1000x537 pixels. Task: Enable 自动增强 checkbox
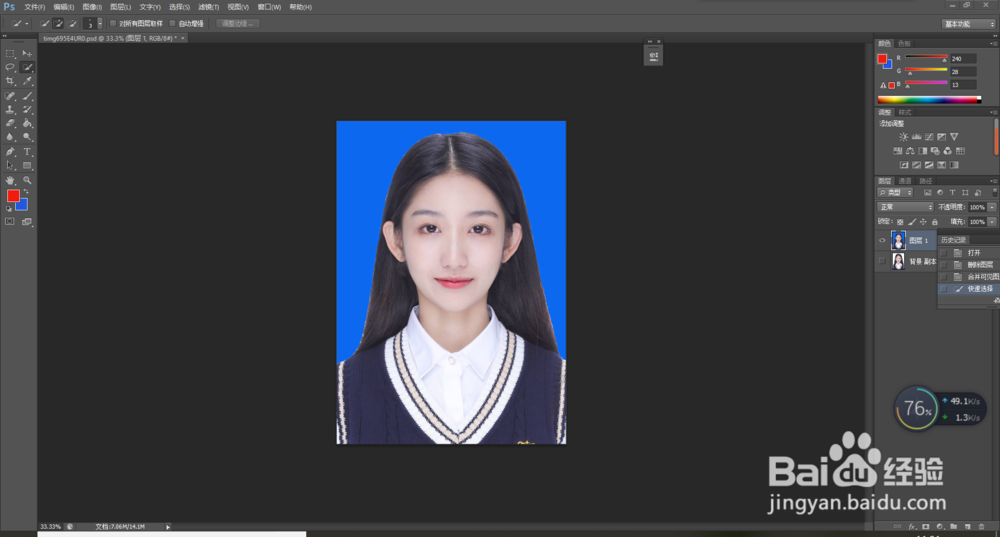point(172,24)
